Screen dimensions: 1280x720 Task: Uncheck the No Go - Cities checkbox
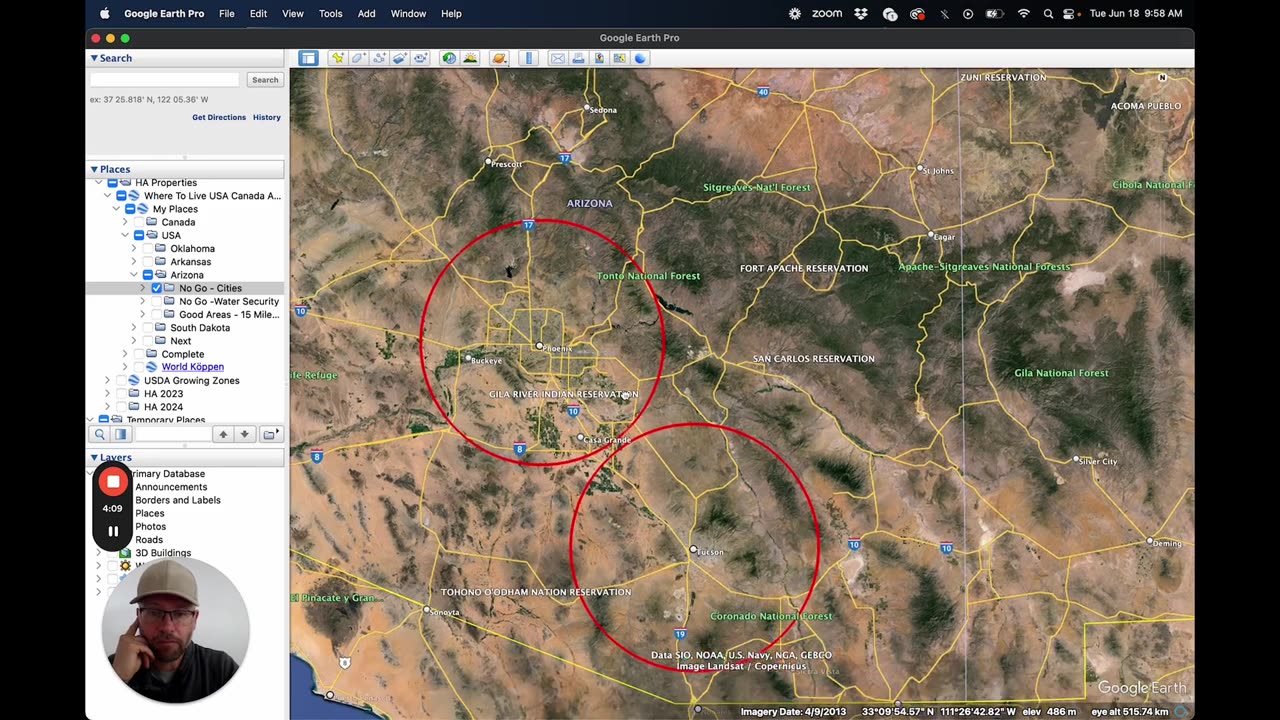pyautogui.click(x=156, y=288)
